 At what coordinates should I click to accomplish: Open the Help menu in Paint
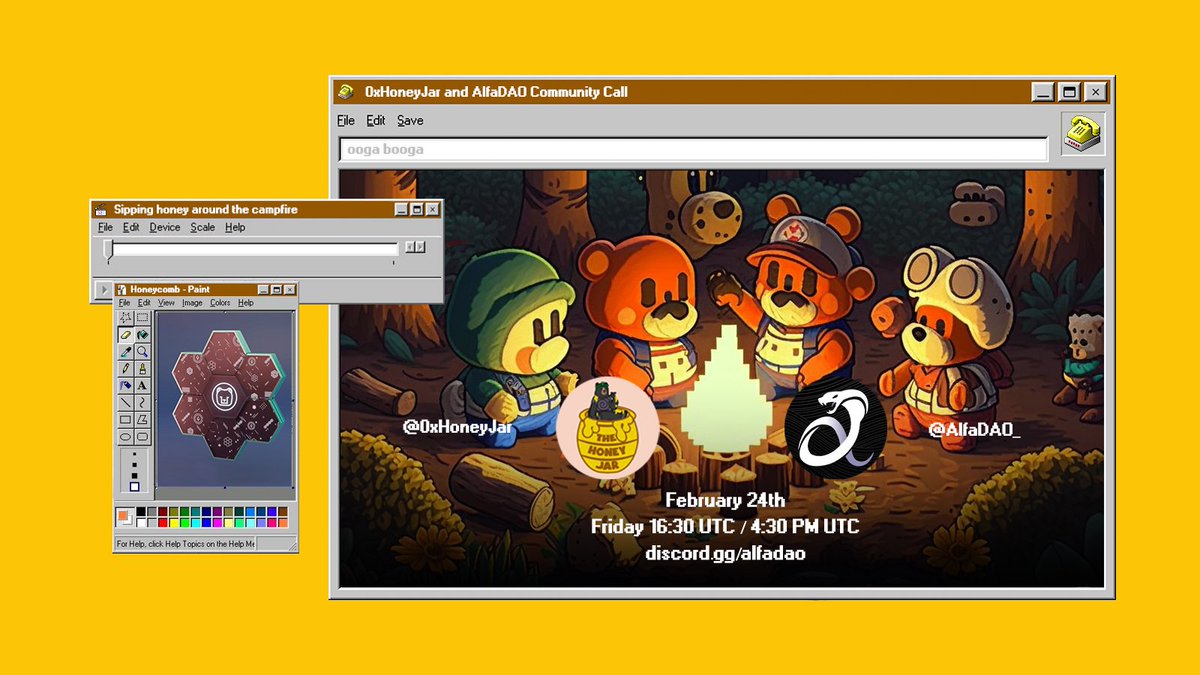(x=246, y=302)
